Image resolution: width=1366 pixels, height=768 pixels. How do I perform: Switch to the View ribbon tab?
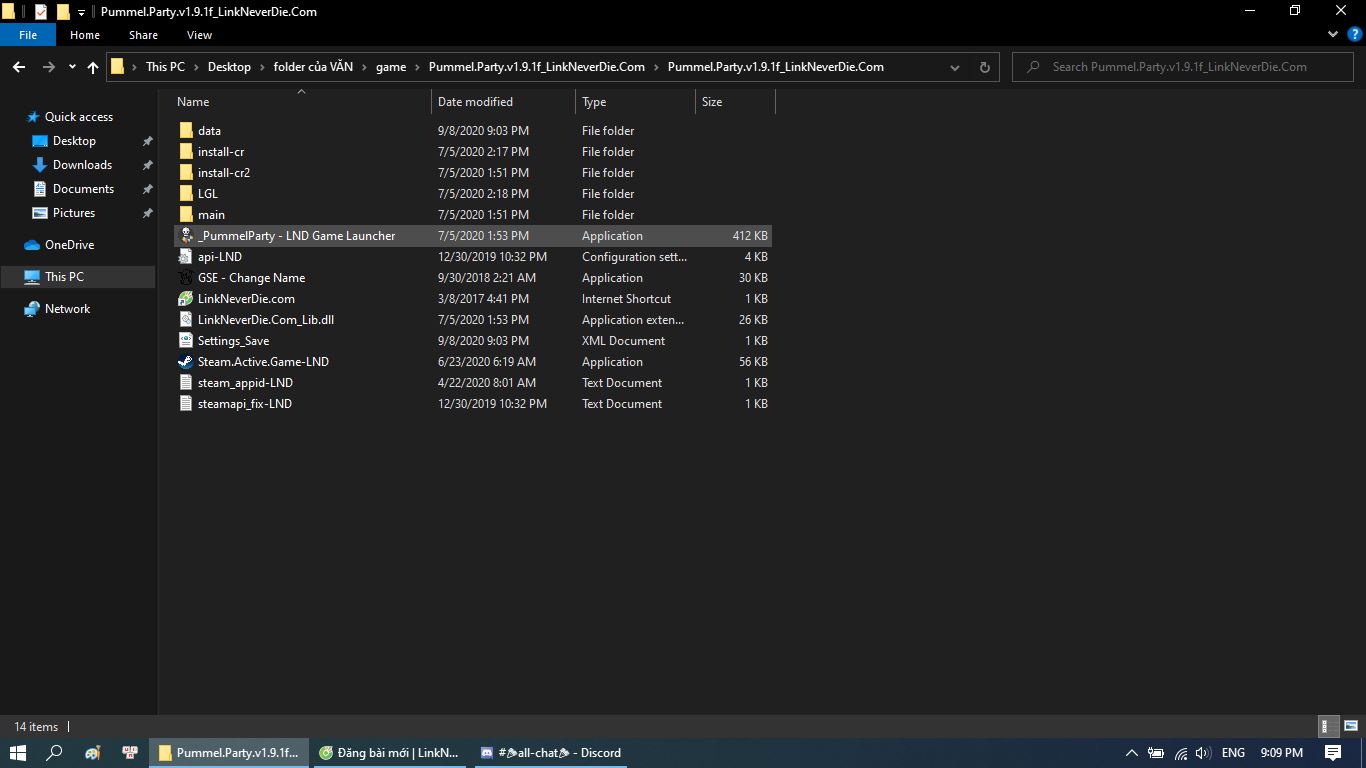[199, 35]
